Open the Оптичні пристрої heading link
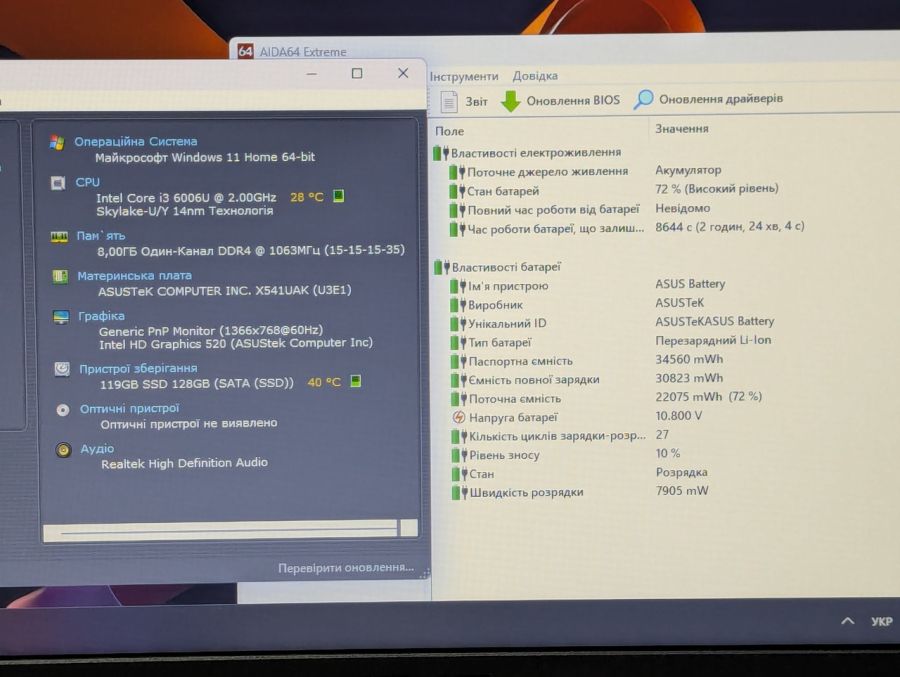The image size is (900, 677). tap(129, 408)
